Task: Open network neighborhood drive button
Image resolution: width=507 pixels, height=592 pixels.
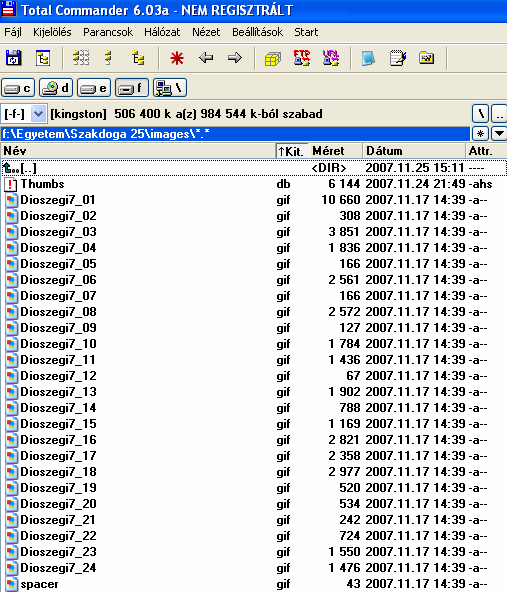Action: 170,88
